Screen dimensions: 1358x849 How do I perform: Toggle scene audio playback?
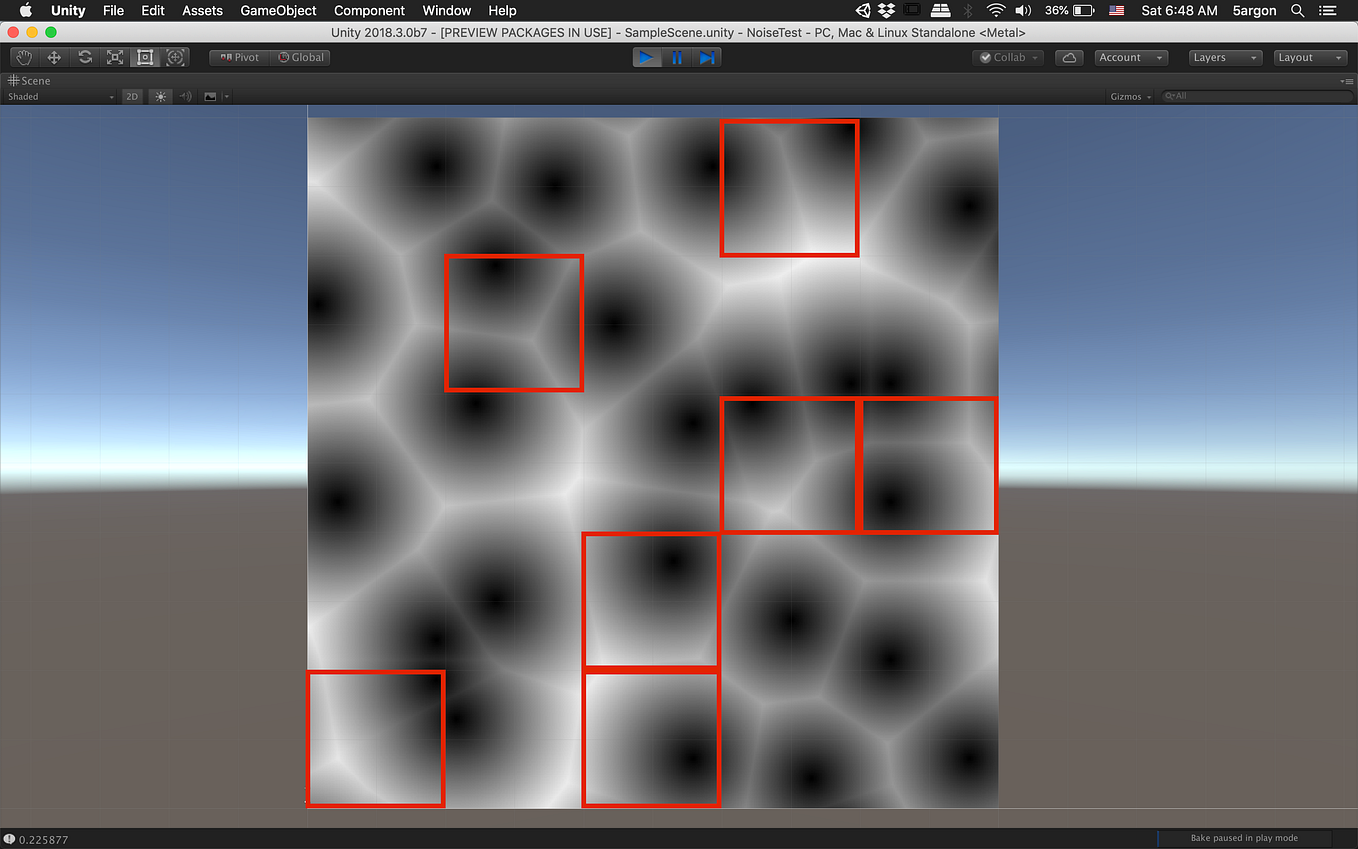(184, 96)
